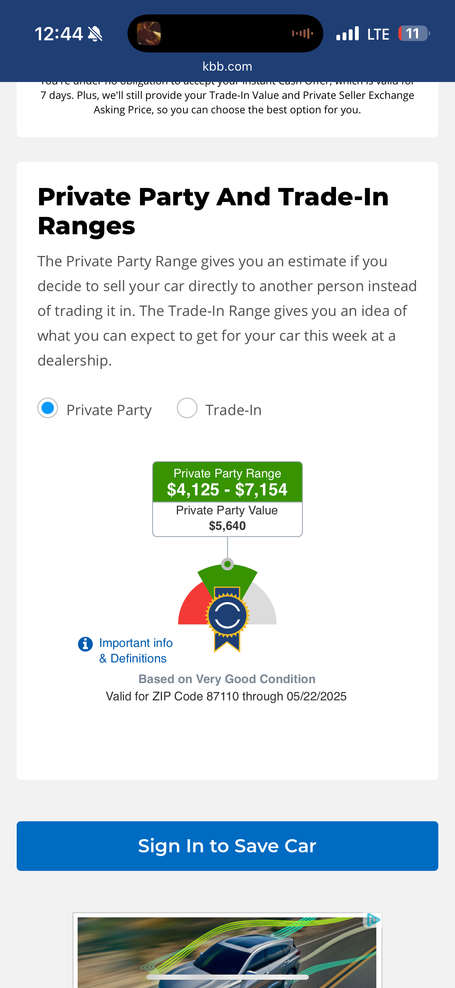The image size is (455, 988).
Task: Tap the gray section of value gauge
Action: [x=263, y=605]
